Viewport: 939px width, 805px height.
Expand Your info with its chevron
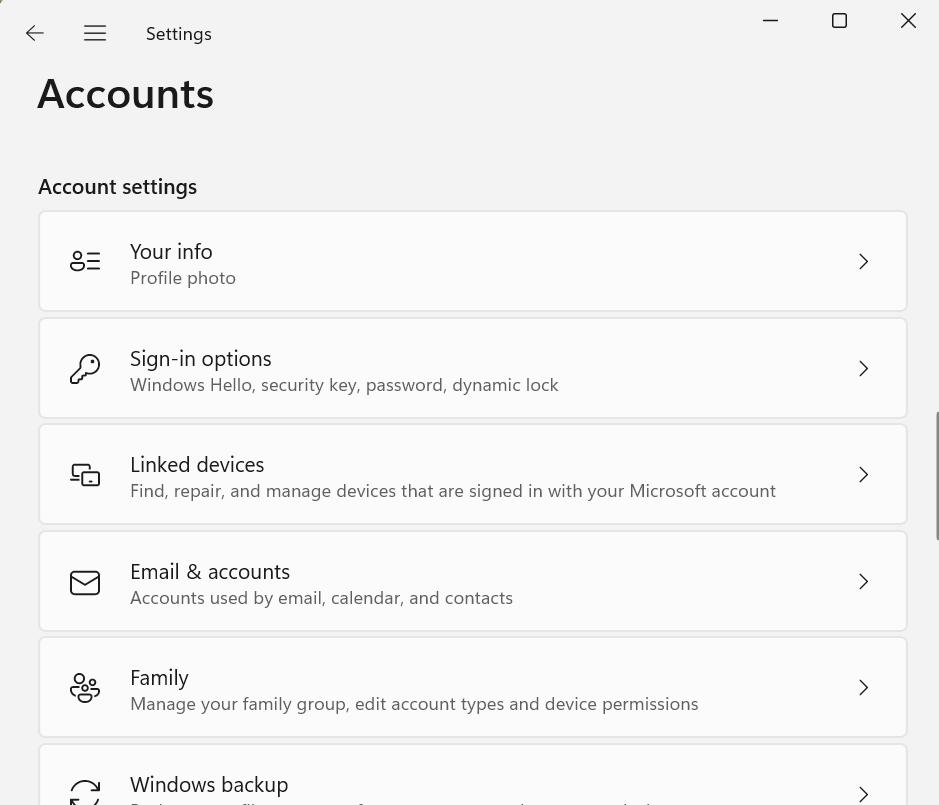point(863,261)
